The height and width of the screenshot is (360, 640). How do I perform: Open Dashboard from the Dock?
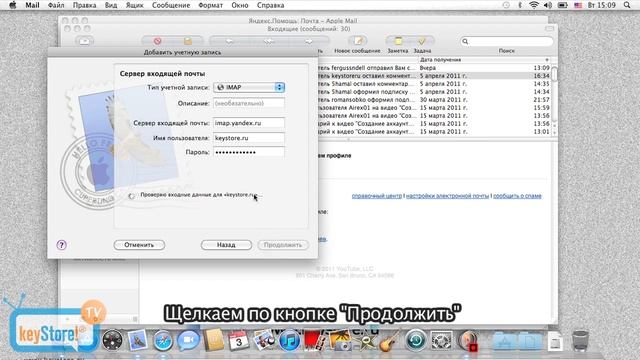tap(112, 340)
